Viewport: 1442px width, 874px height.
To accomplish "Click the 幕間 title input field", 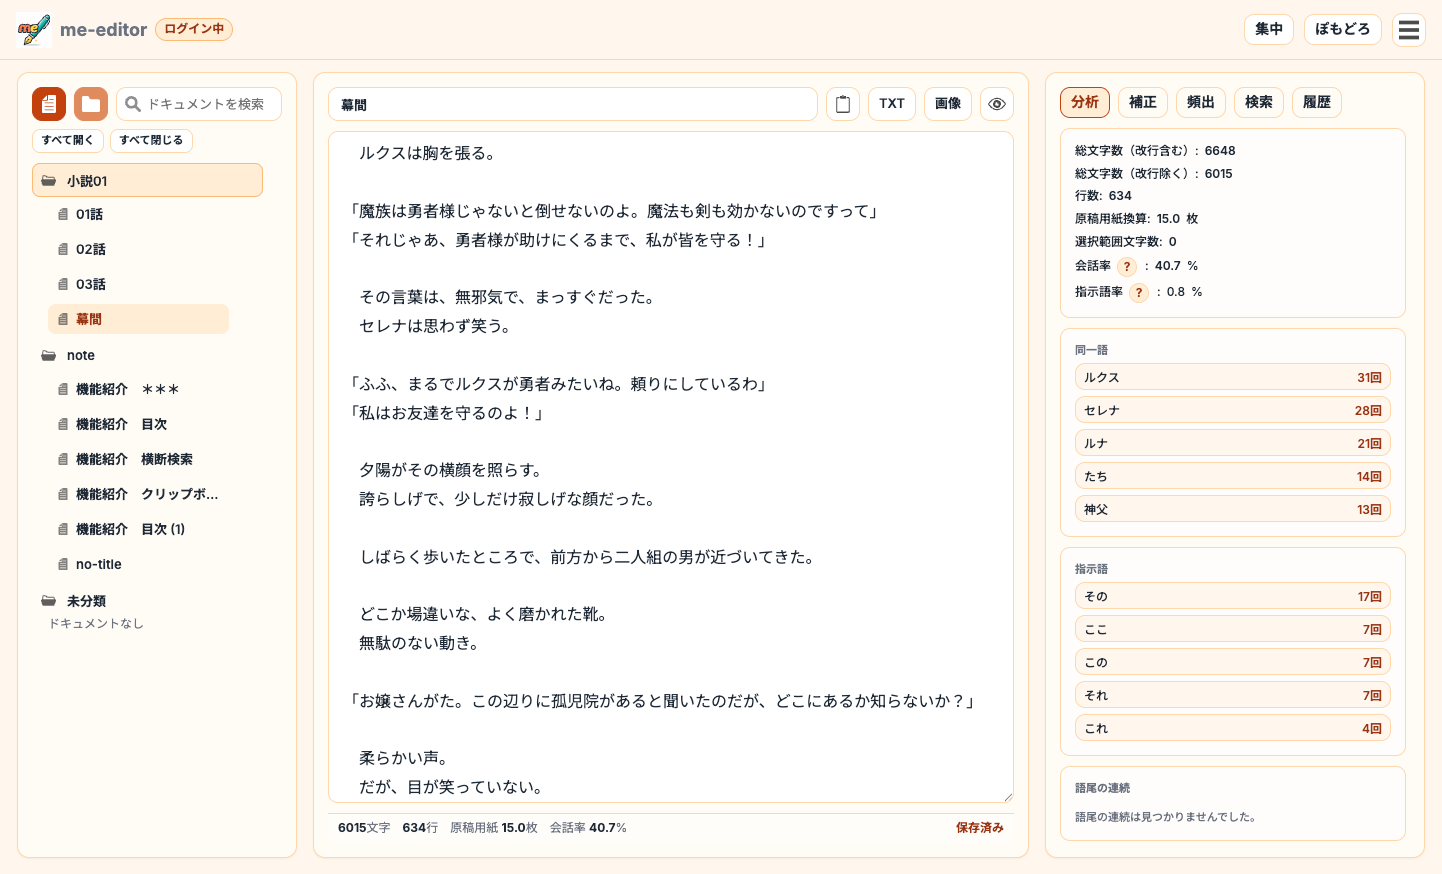I will [573, 103].
